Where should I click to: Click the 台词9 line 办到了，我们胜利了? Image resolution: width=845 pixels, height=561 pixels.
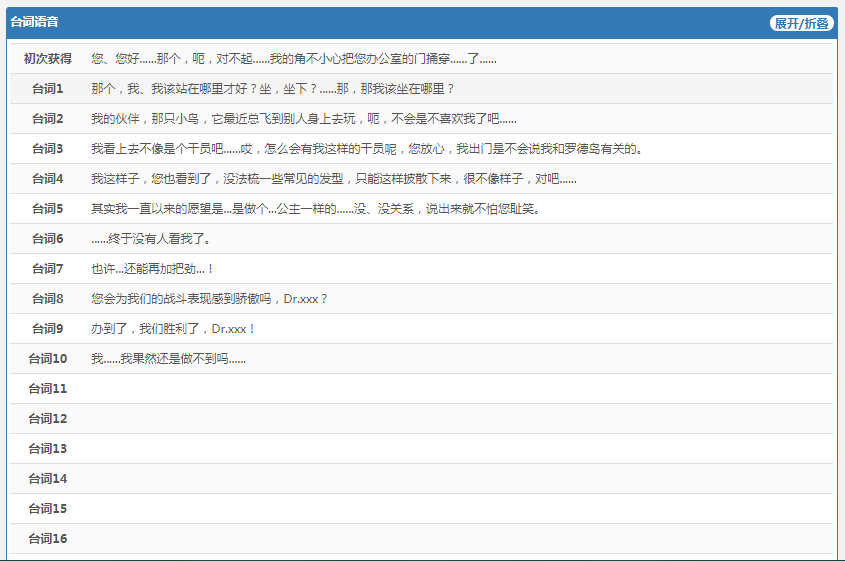tap(174, 329)
